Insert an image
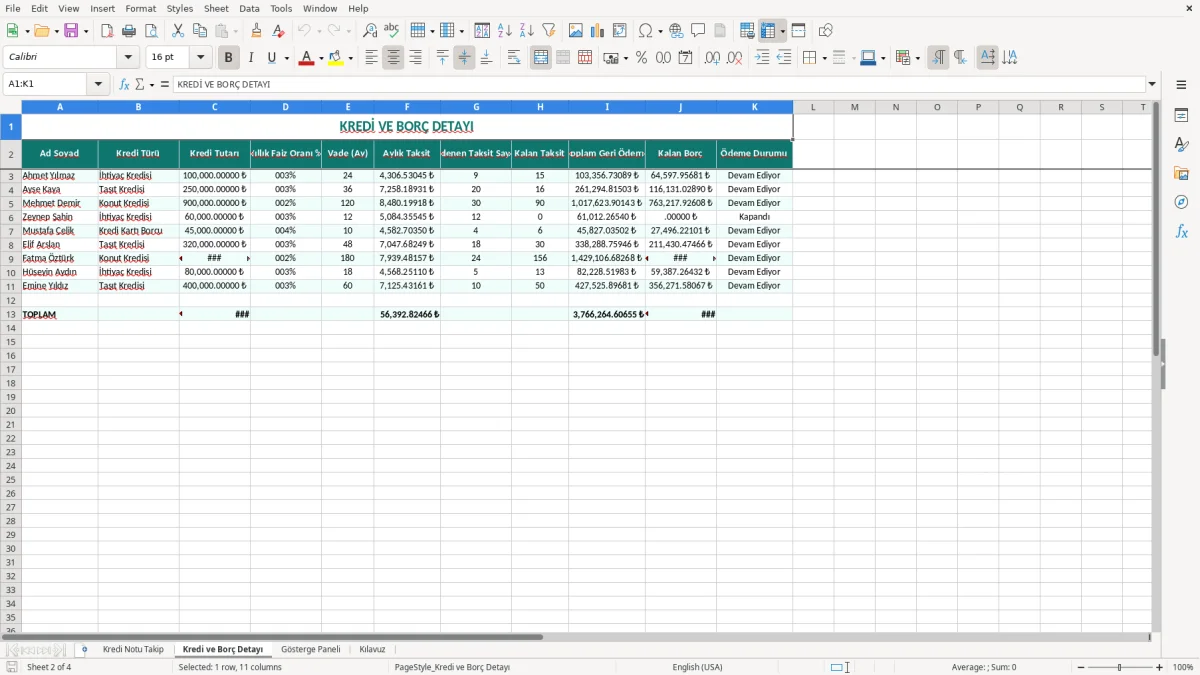Image resolution: width=1200 pixels, height=675 pixels. point(576,31)
